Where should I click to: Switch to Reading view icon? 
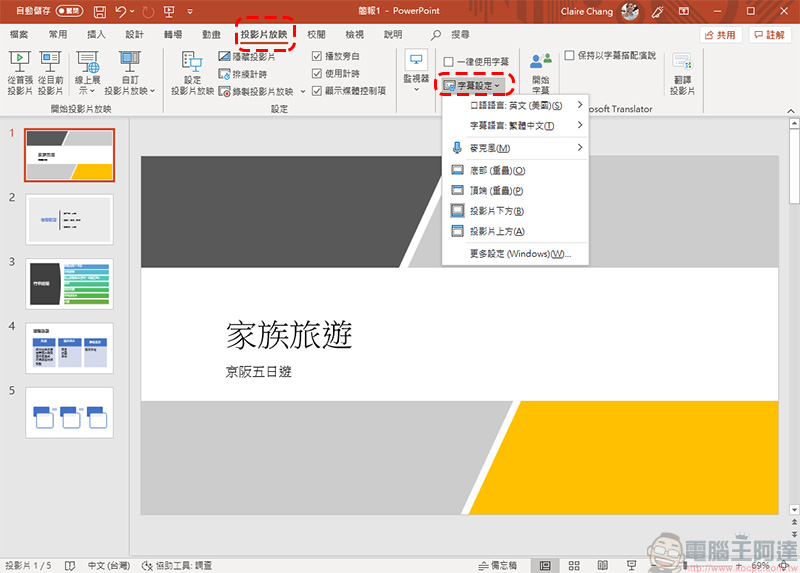(x=603, y=565)
